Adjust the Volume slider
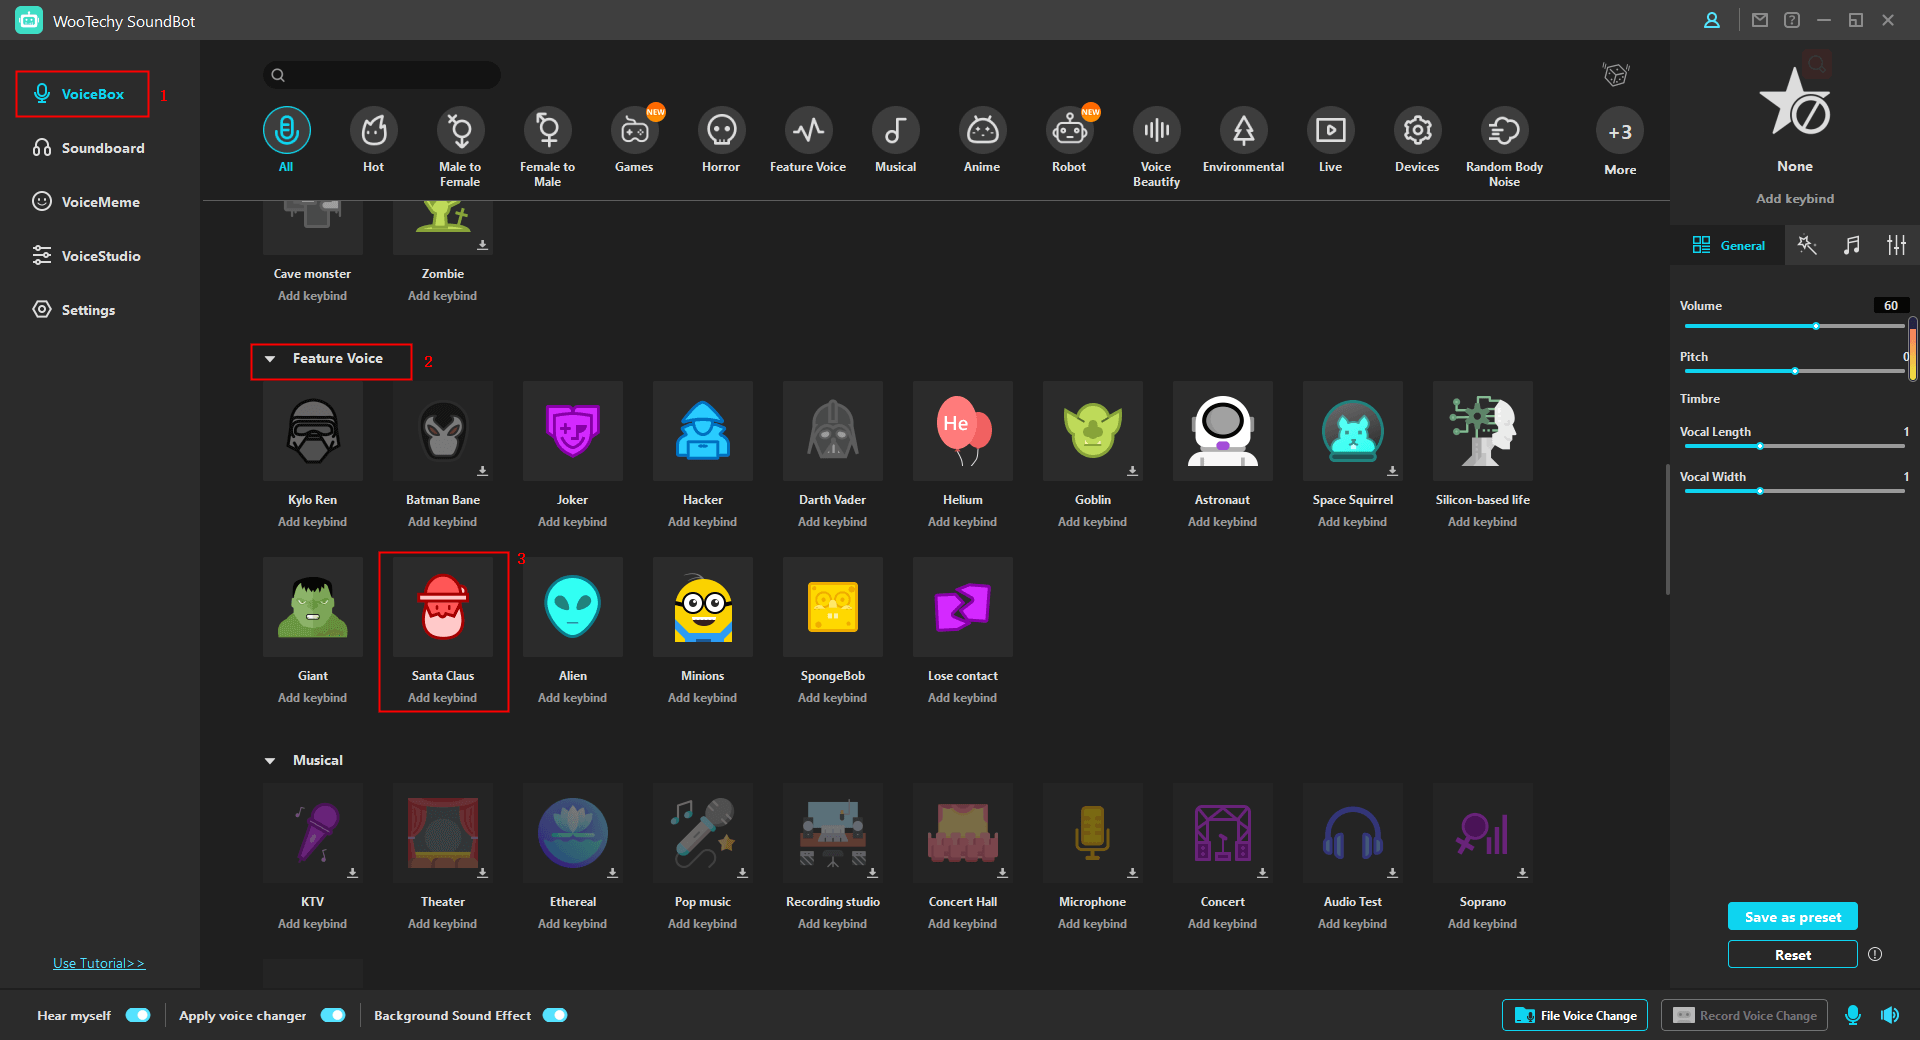 tap(1795, 326)
